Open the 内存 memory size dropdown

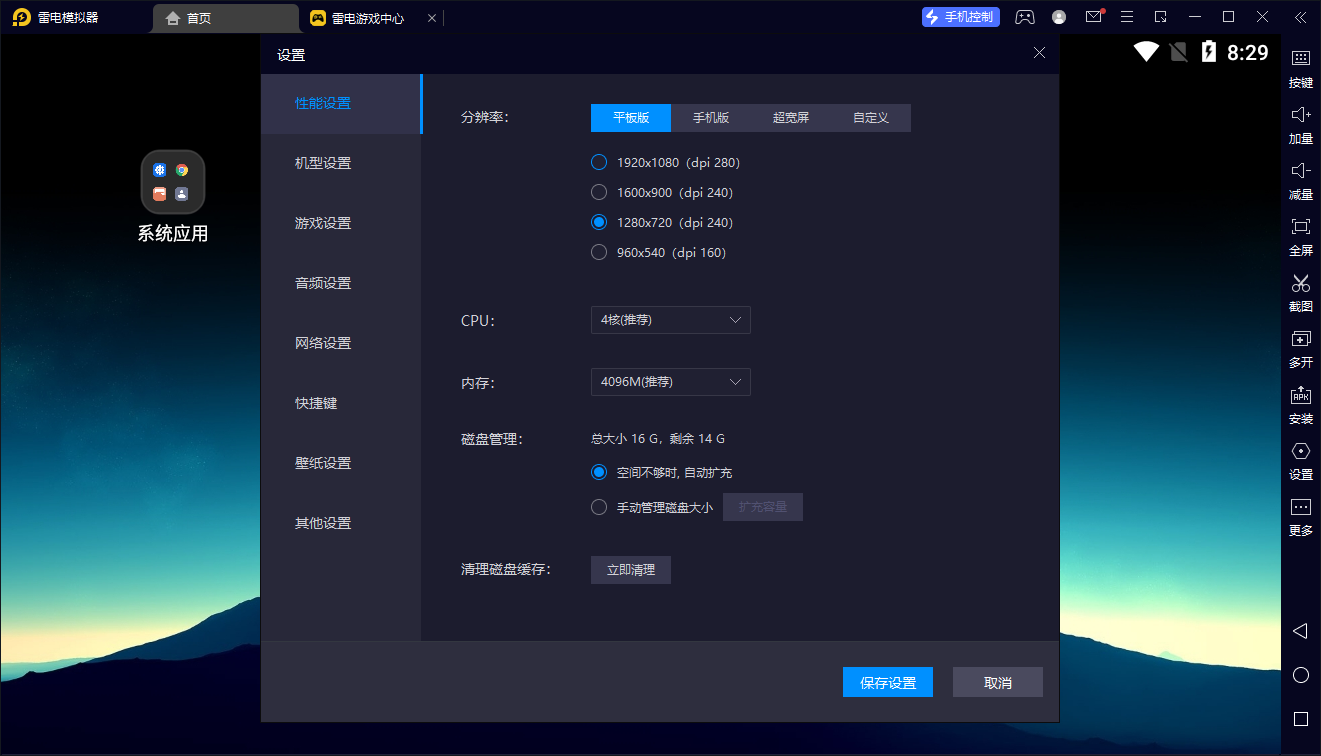(x=670, y=381)
